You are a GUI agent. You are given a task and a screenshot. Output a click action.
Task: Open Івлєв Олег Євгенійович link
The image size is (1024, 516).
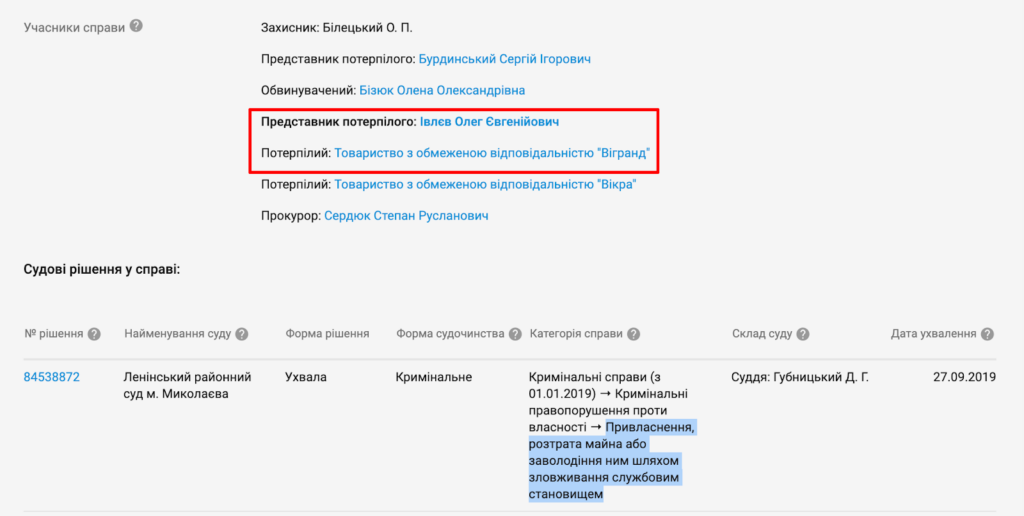(x=488, y=121)
